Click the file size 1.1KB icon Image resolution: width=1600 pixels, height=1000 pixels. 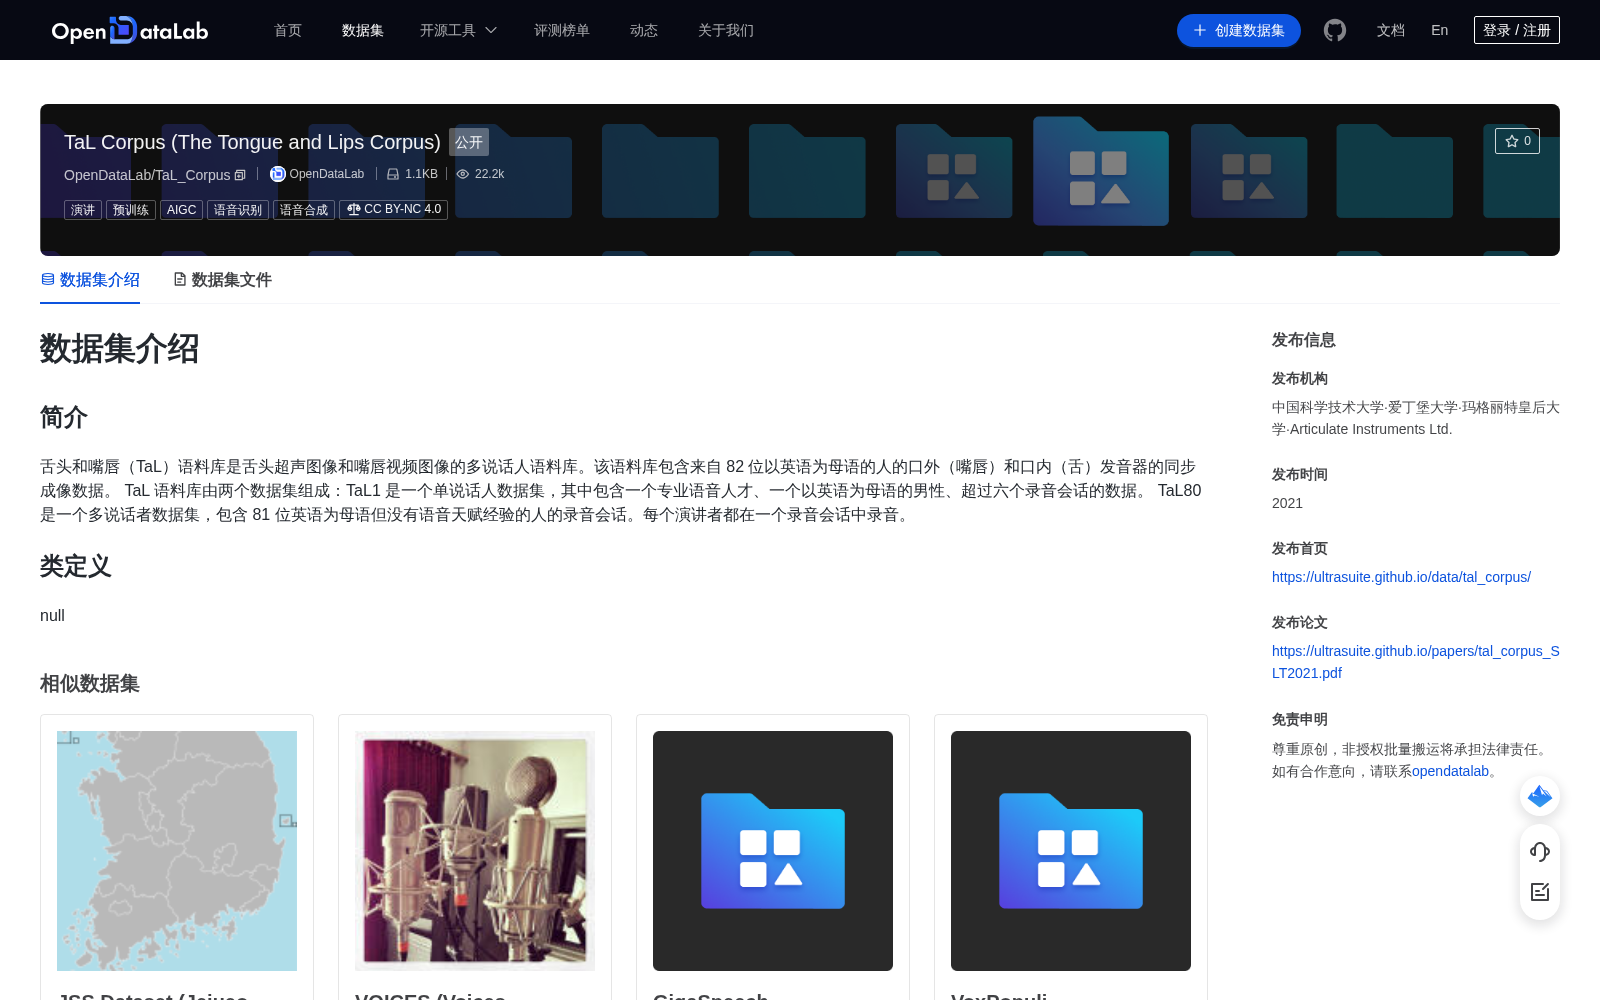coord(393,174)
